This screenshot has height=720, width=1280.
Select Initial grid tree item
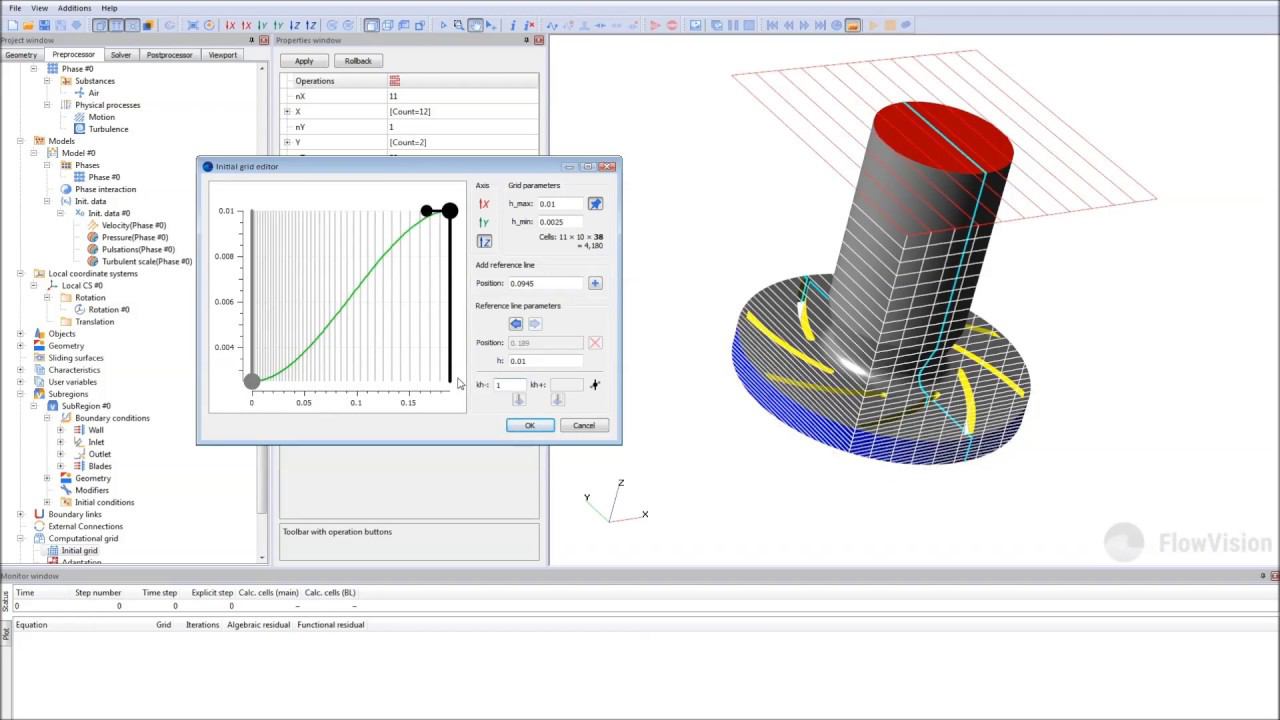pos(79,551)
